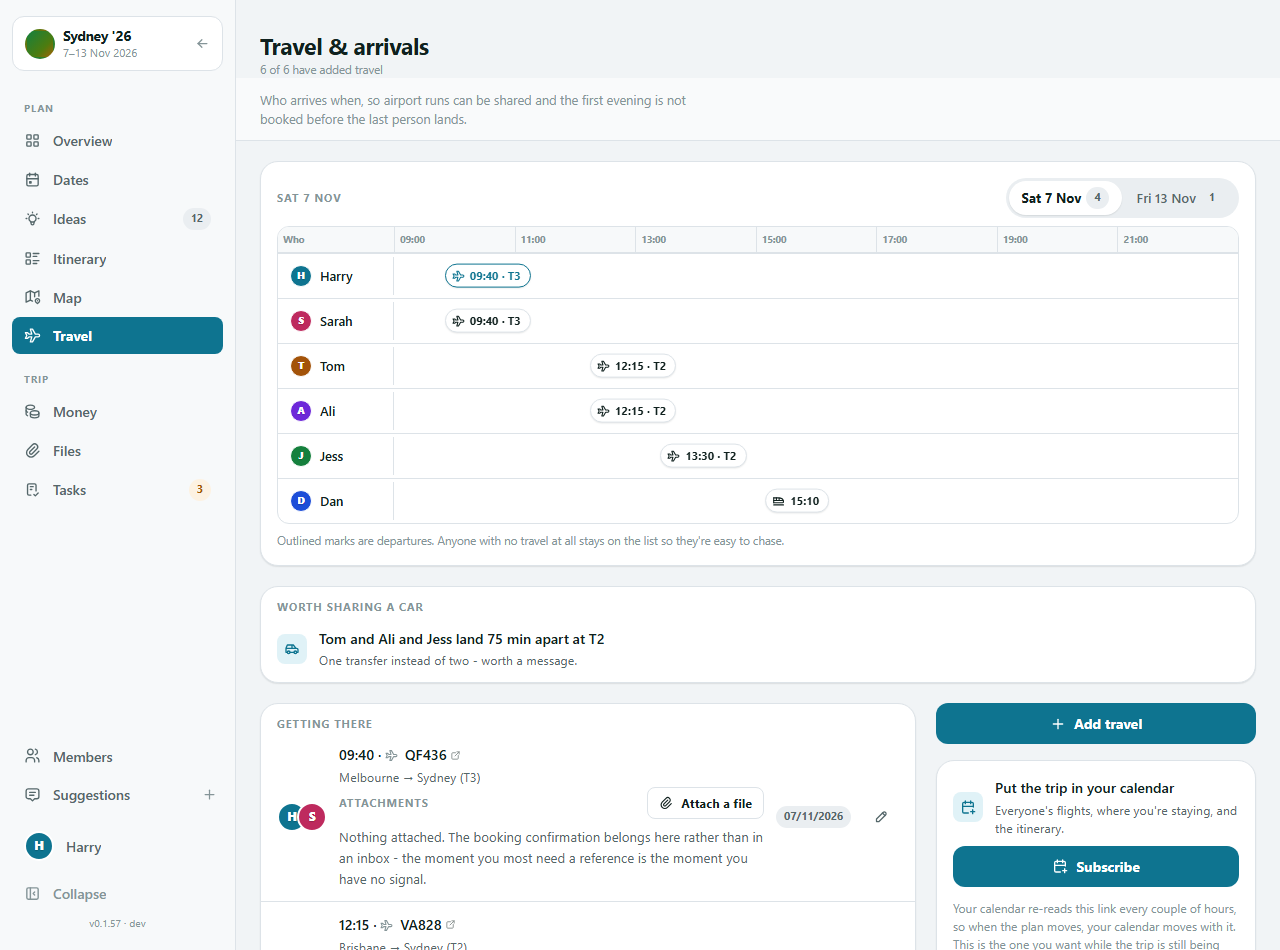Click the Sydney '26 trip avatar
1280x950 pixels.
(40, 44)
